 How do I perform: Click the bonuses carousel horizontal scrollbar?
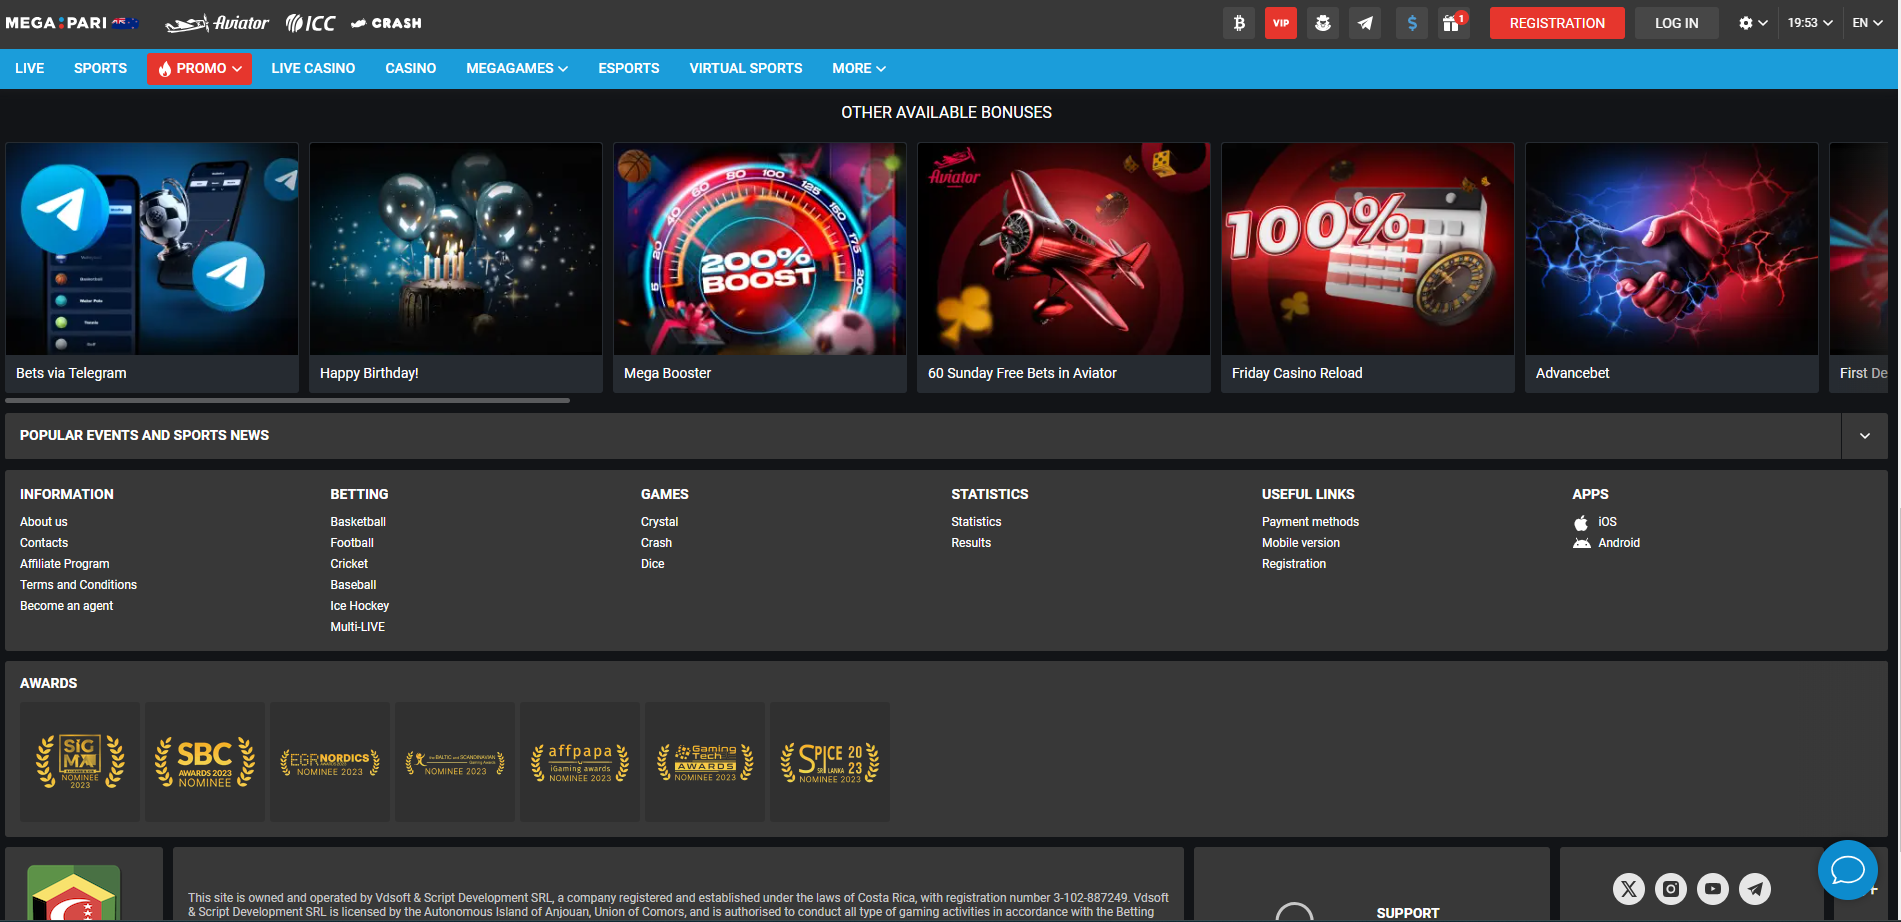pos(288,400)
